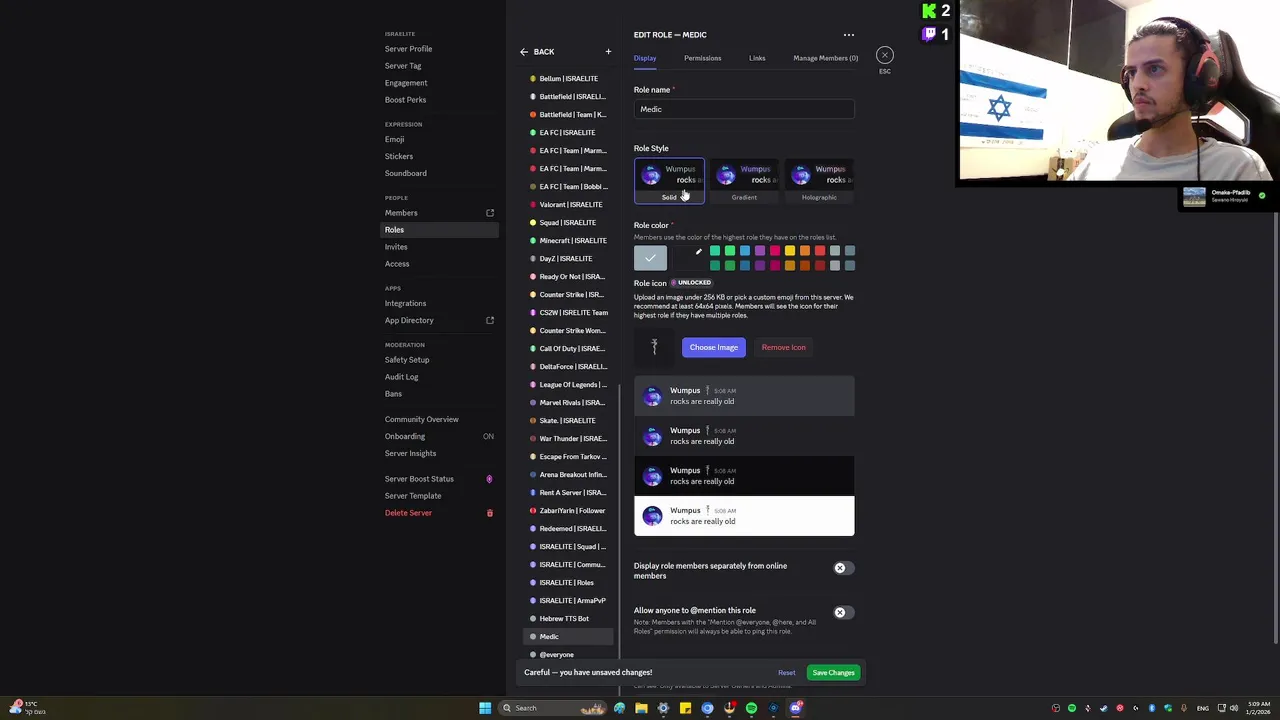
Task: Select the @everyone role in list
Action: coord(568,655)
